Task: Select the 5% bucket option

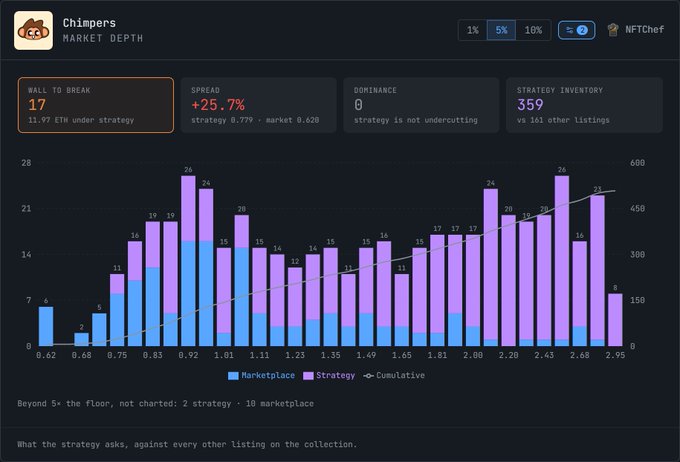Action: (501, 30)
